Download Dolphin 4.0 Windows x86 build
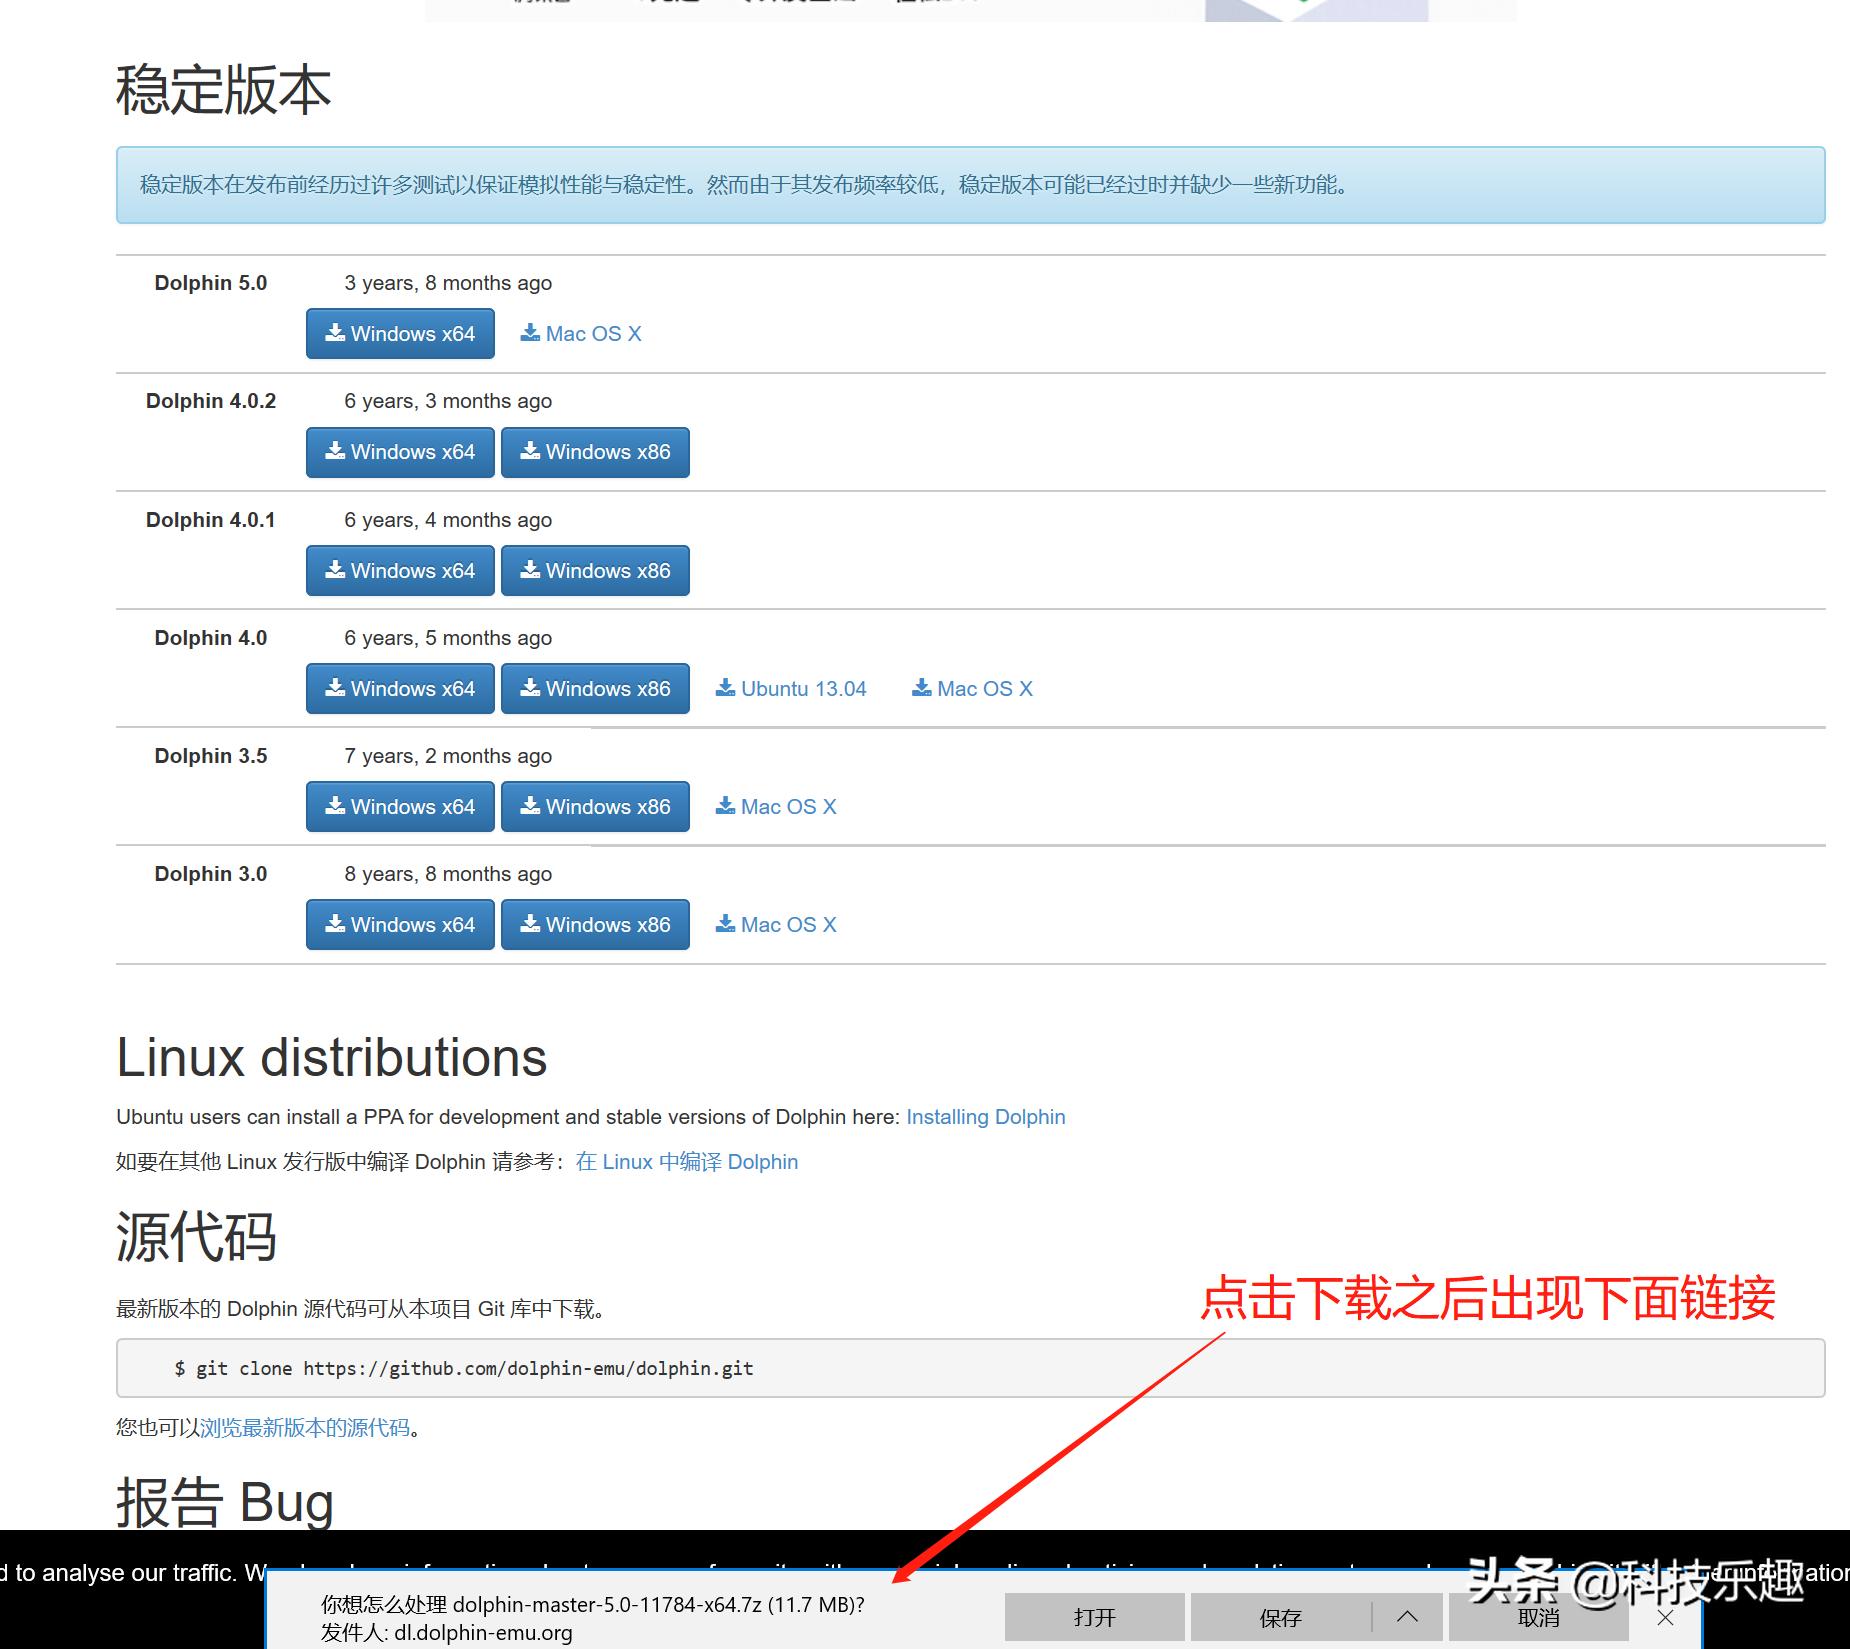The width and height of the screenshot is (1850, 1649). pyautogui.click(x=595, y=688)
